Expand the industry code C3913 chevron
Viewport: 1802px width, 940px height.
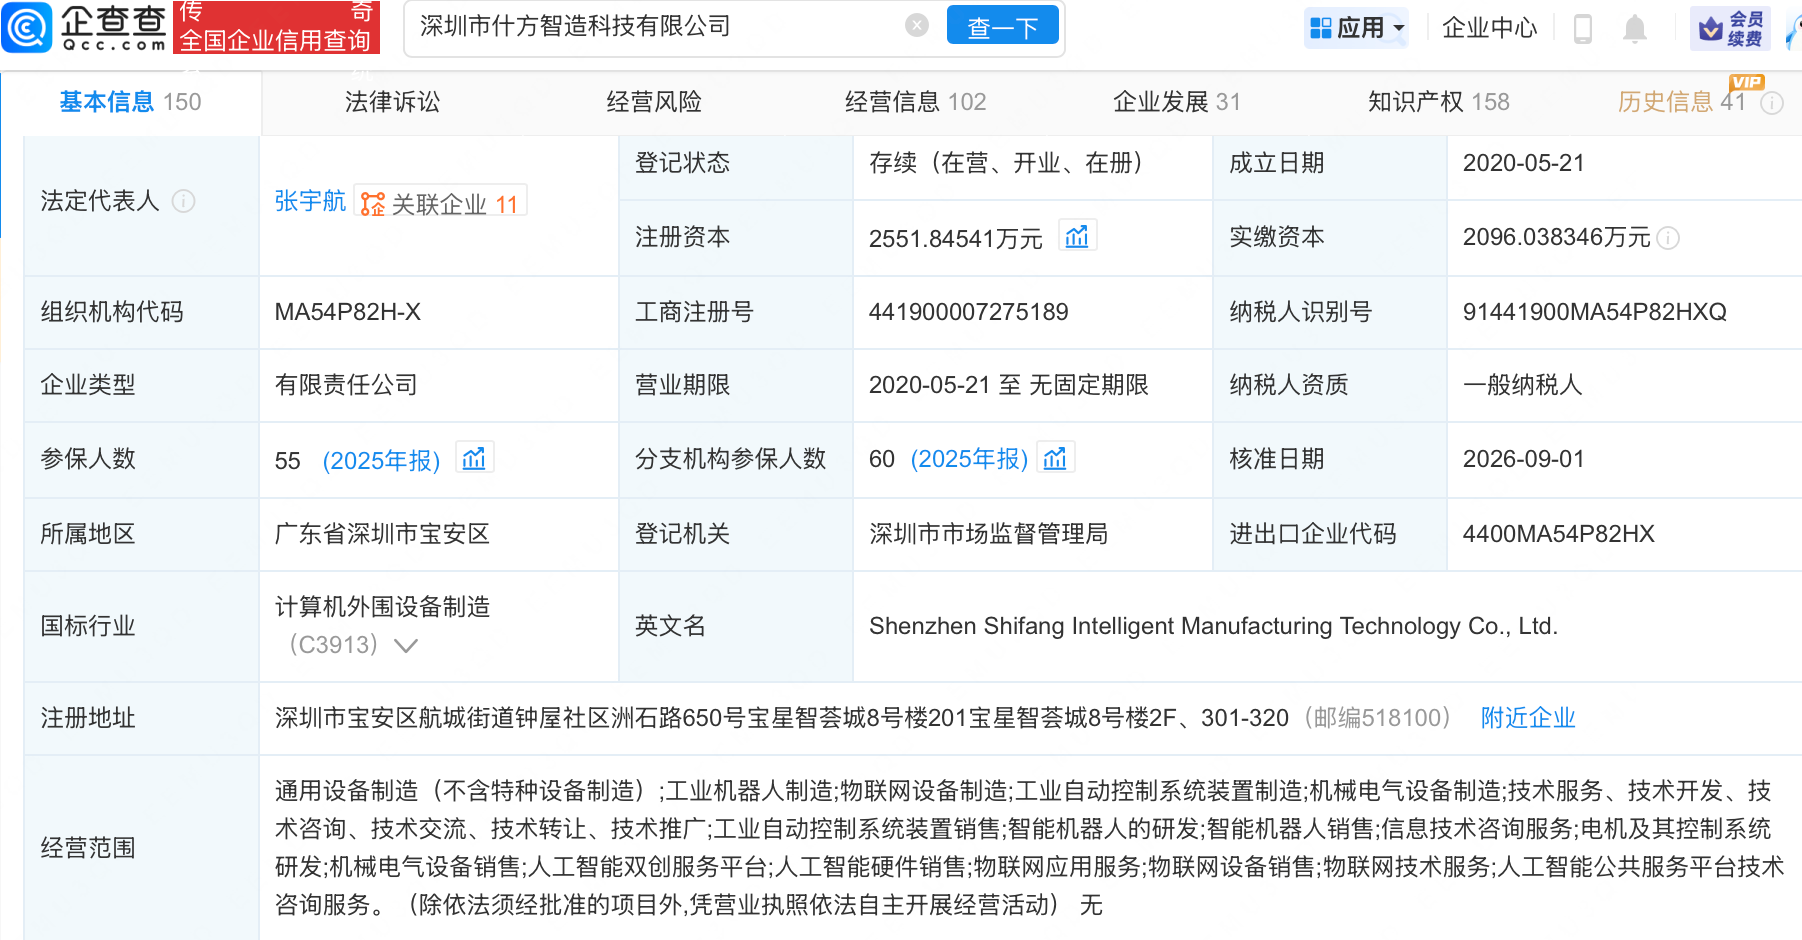[405, 646]
